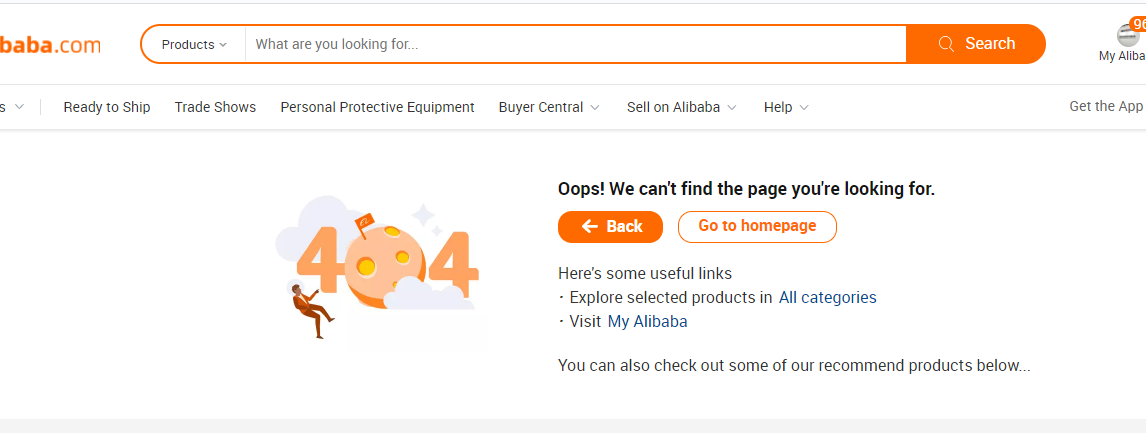
Task: Follow the All categories link
Action: (827, 297)
